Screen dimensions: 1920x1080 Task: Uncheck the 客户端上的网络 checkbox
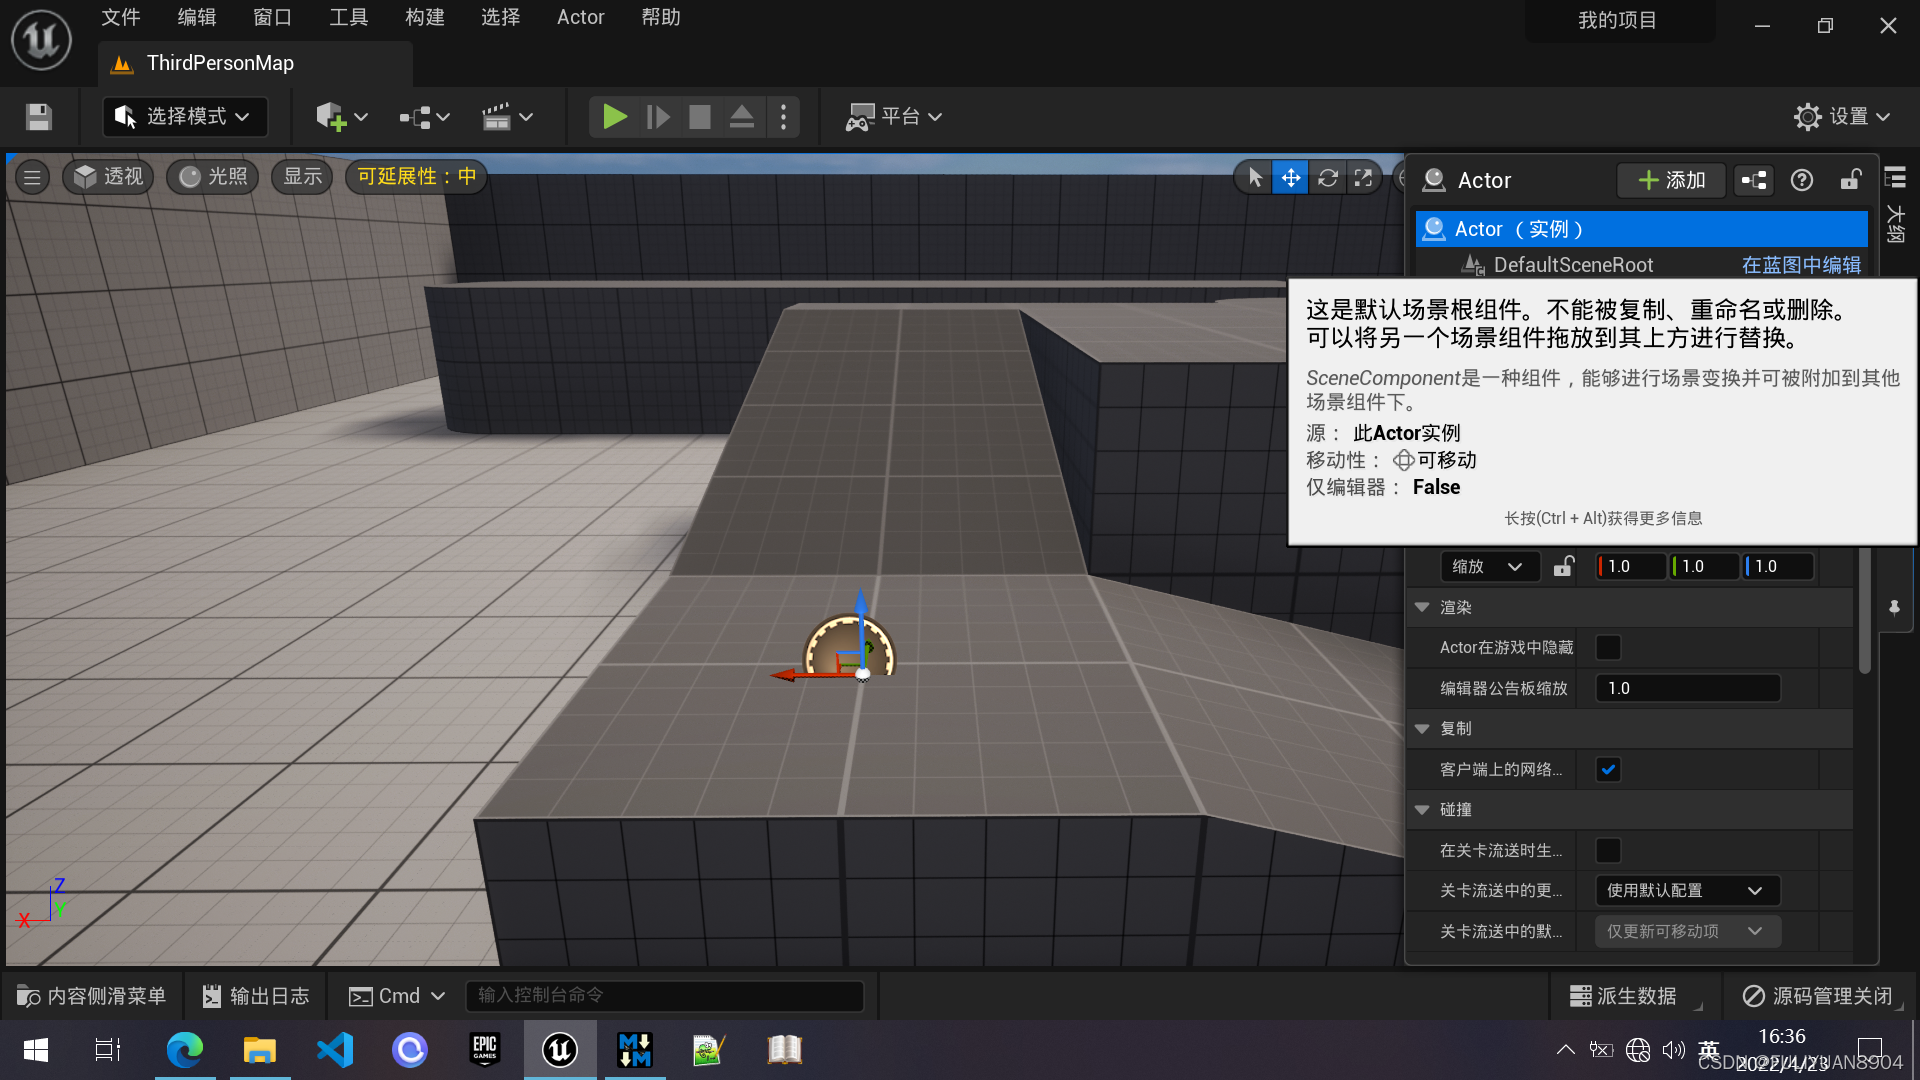pyautogui.click(x=1608, y=770)
